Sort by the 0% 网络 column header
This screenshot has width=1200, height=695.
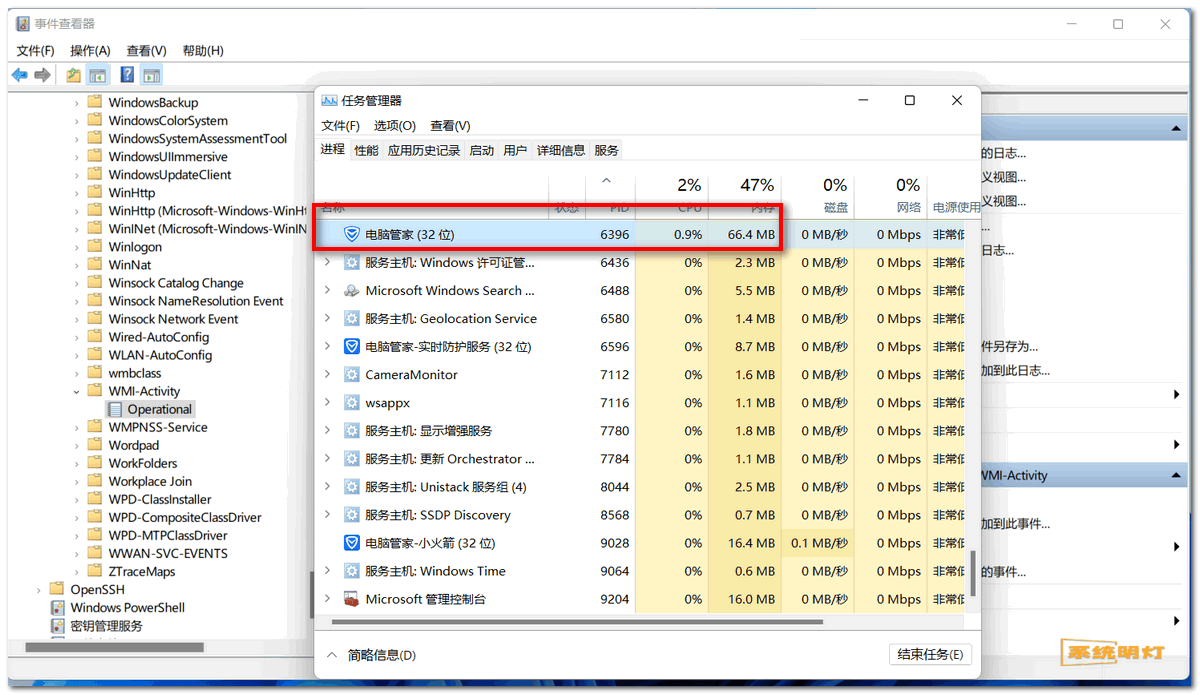click(891, 195)
